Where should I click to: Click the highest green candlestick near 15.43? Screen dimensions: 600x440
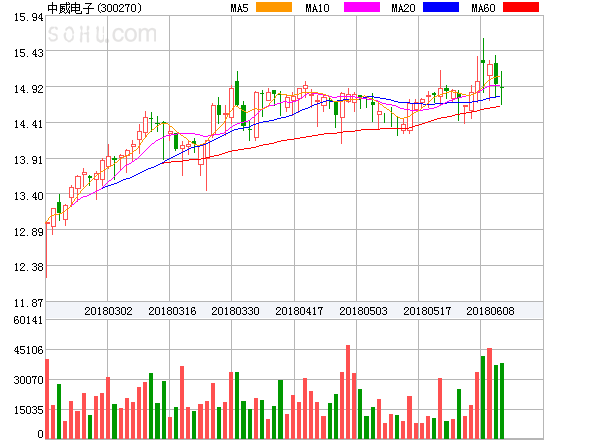point(483,65)
